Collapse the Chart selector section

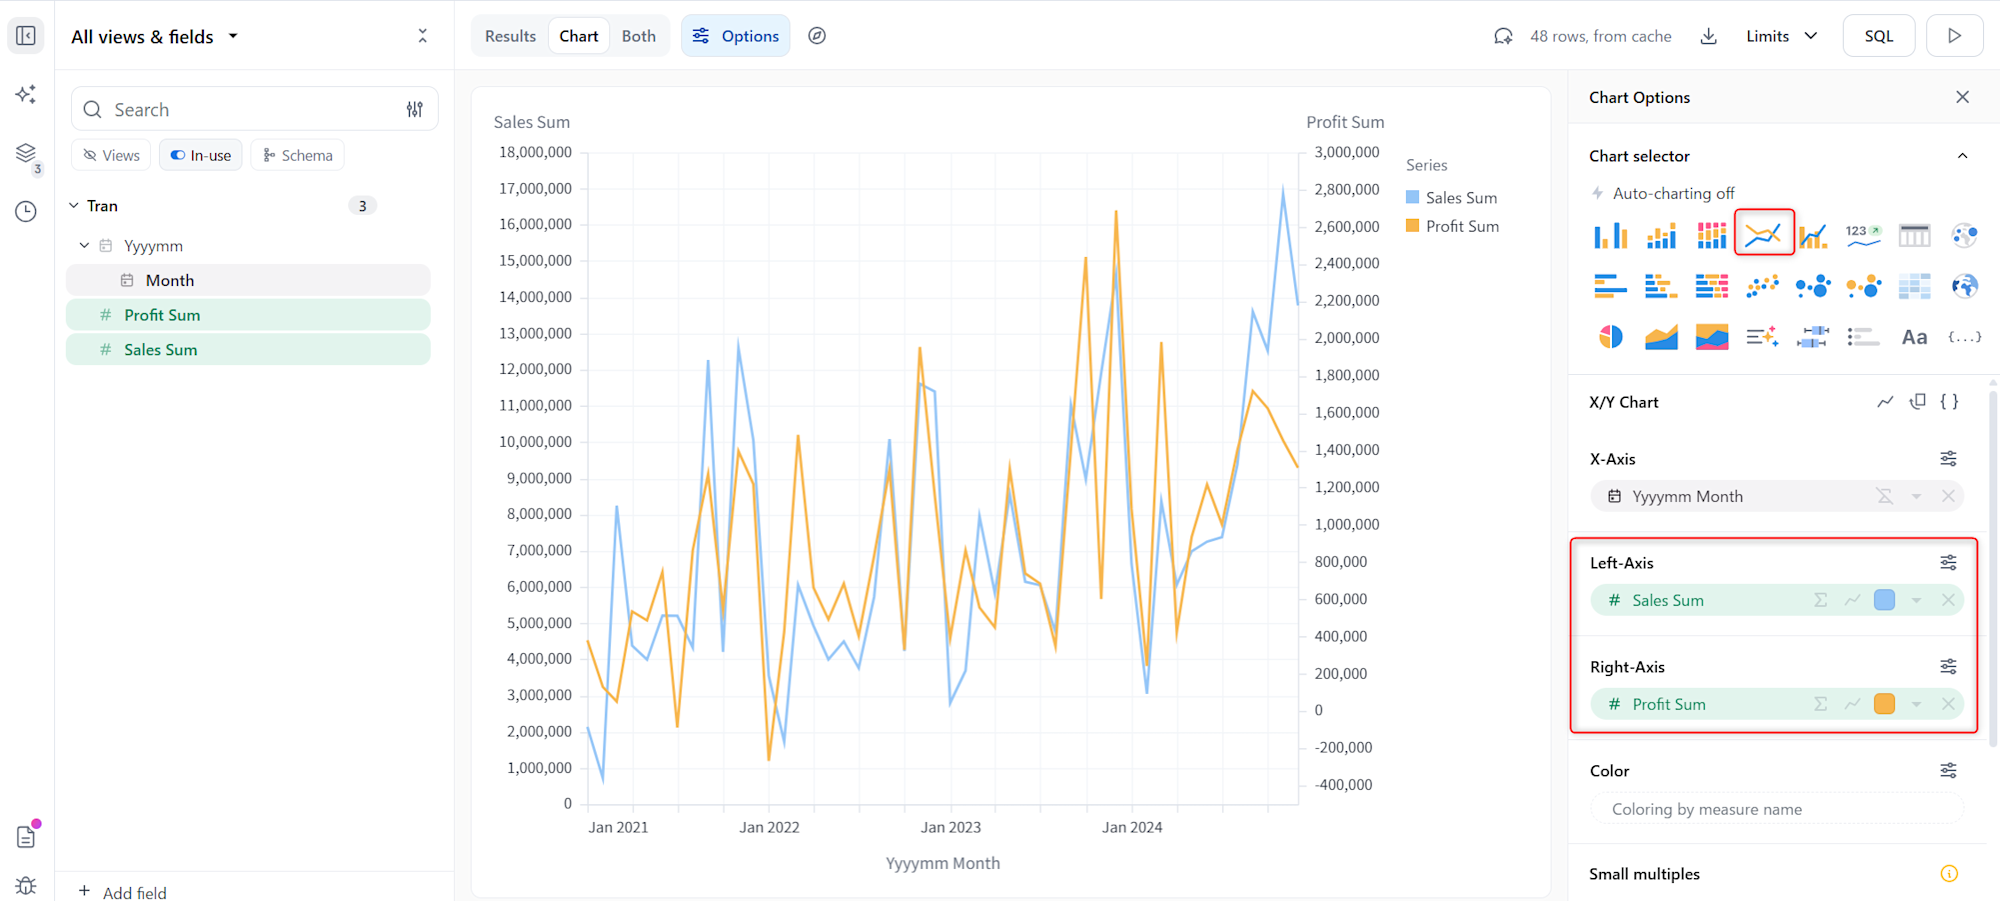(x=1962, y=156)
